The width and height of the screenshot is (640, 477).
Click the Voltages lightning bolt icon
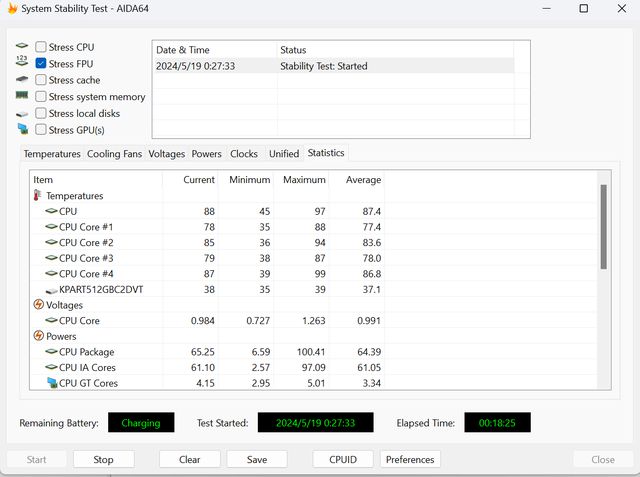click(38, 305)
